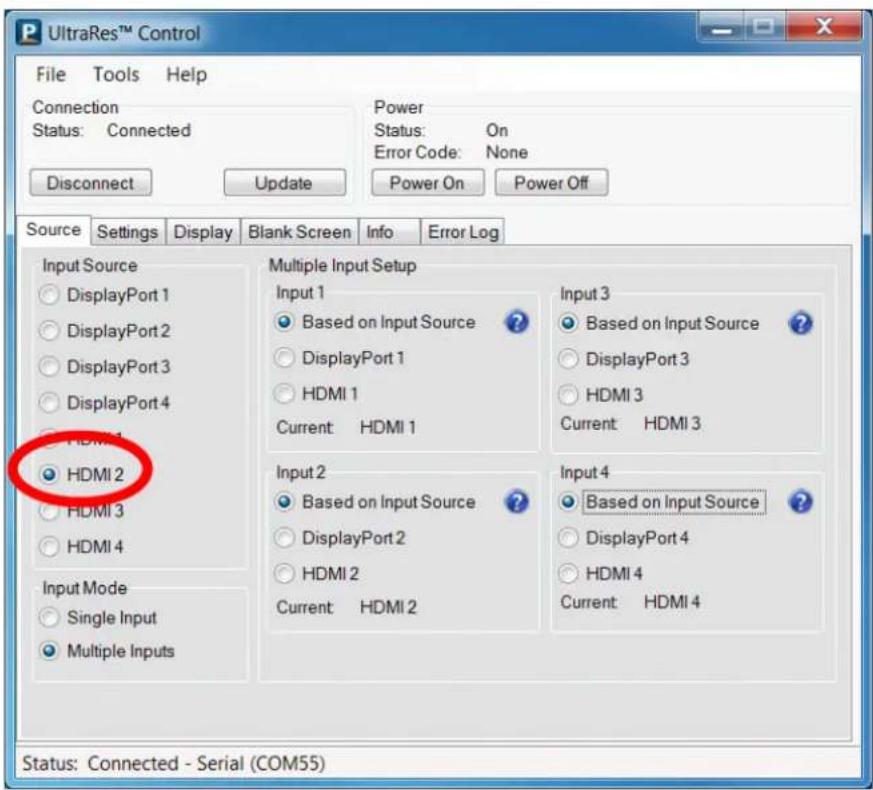The height and width of the screenshot is (790, 873).
Task: Click the Power On button
Action: [428, 183]
